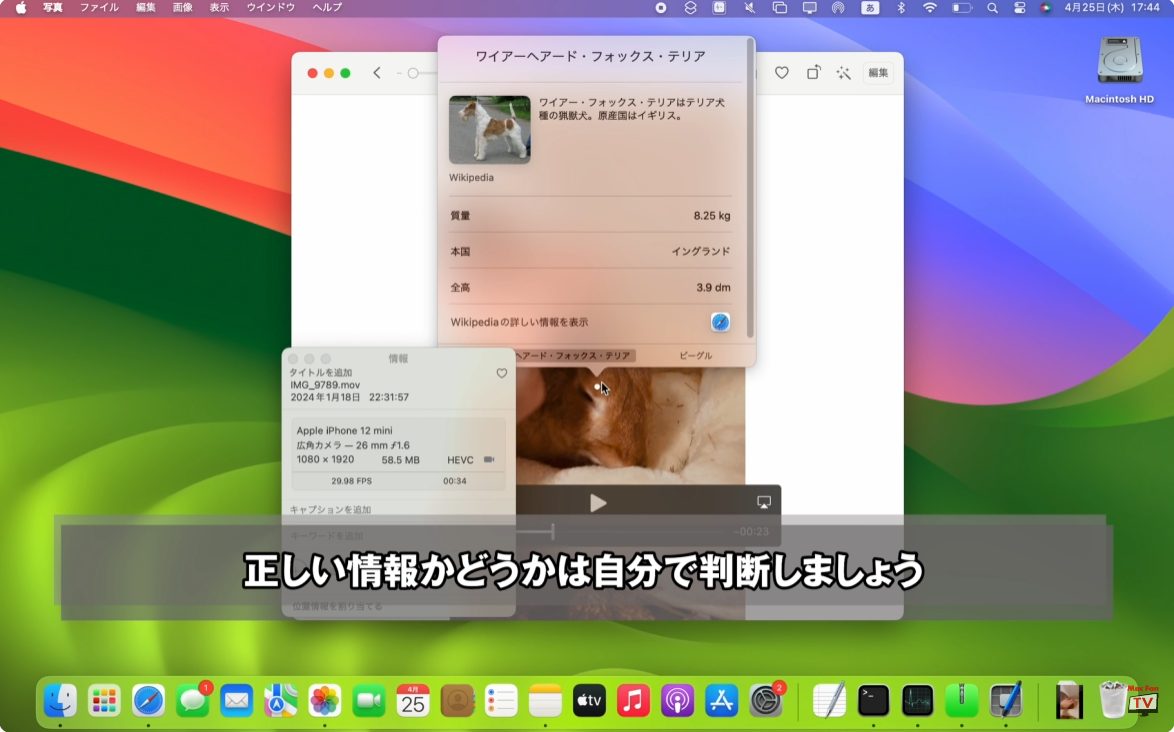Open Control Center in menu bar

pos(1020,7)
